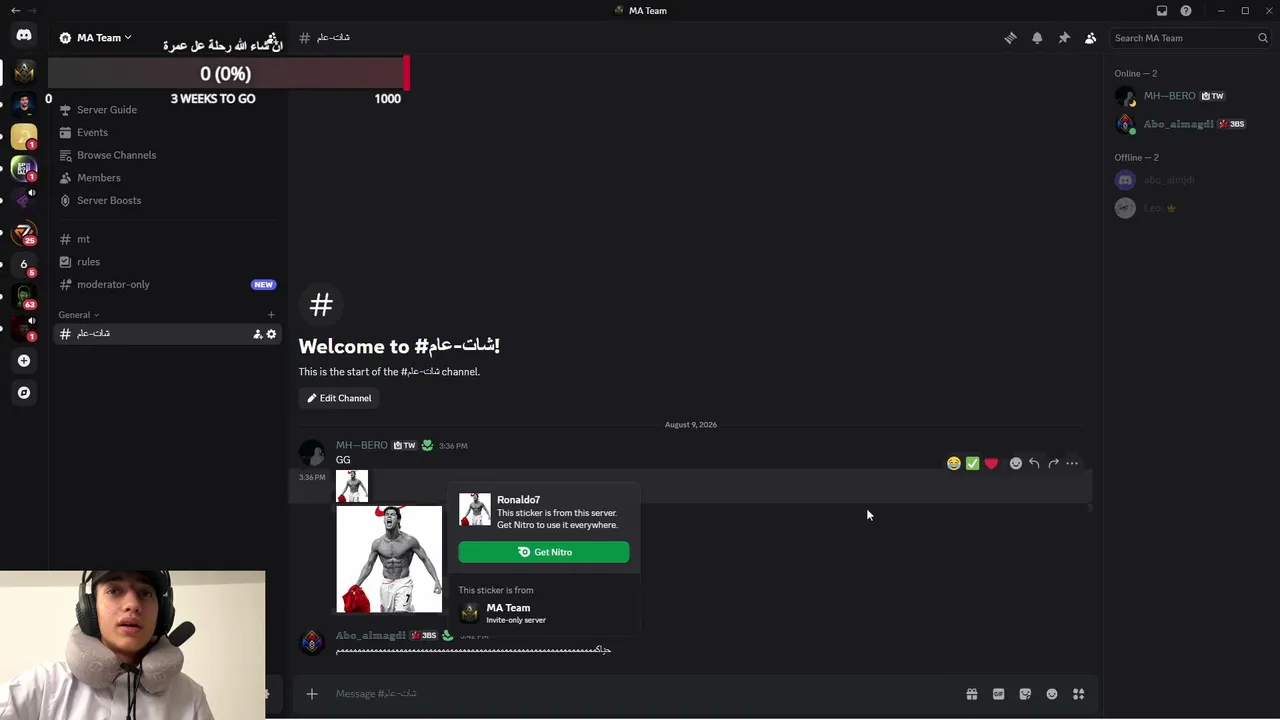Open Browse Channels in the sidebar

click(116, 155)
